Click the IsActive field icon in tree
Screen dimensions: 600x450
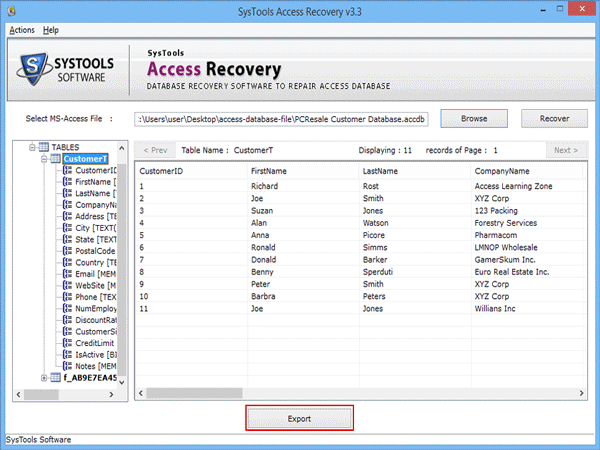(67, 355)
